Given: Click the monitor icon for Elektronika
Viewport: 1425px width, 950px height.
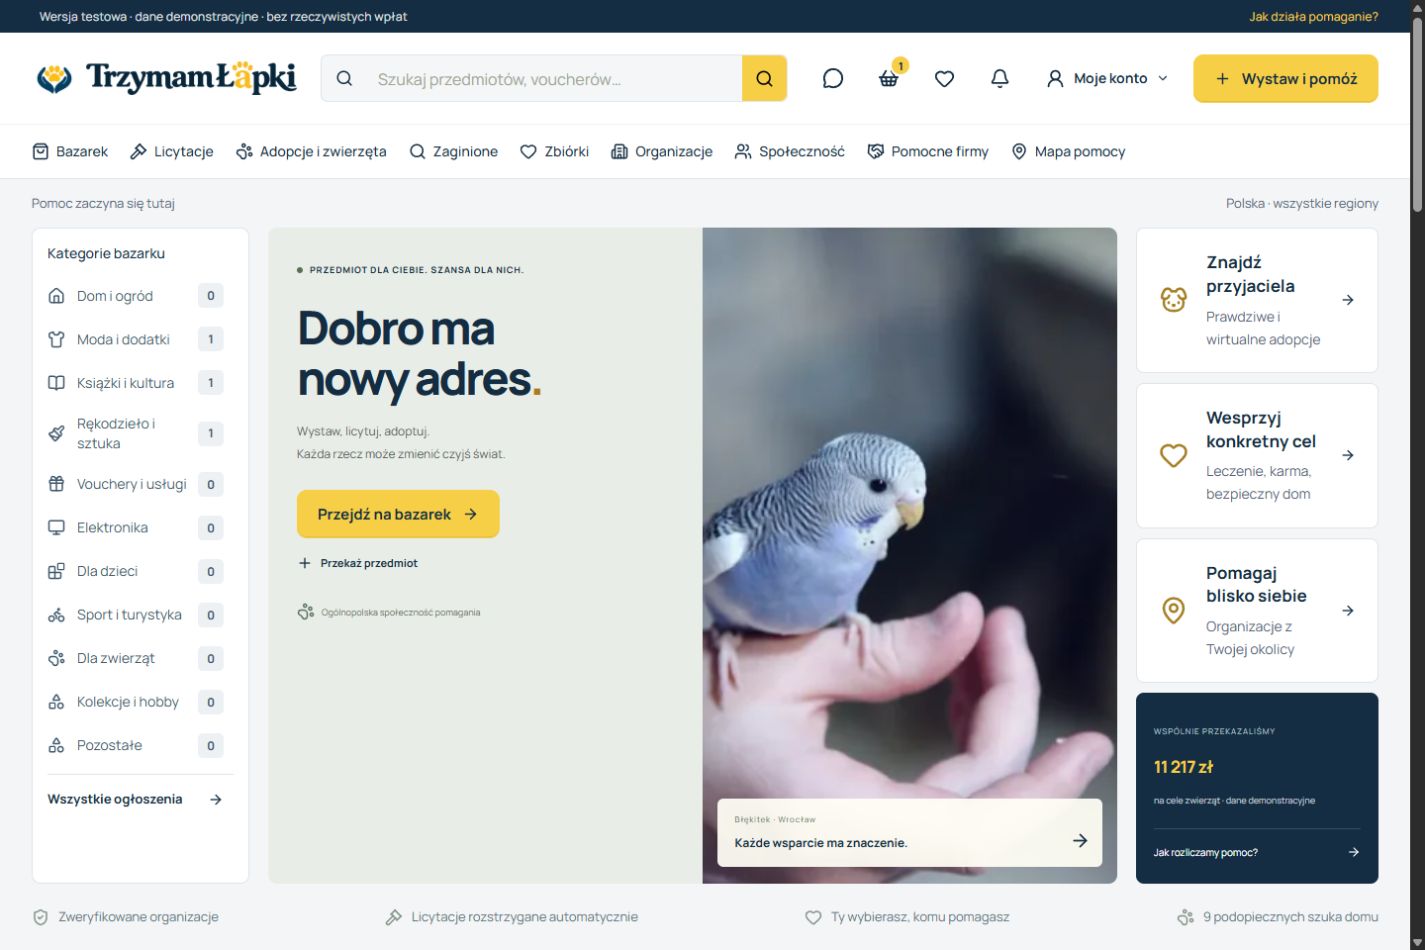Looking at the screenshot, I should pyautogui.click(x=56, y=527).
